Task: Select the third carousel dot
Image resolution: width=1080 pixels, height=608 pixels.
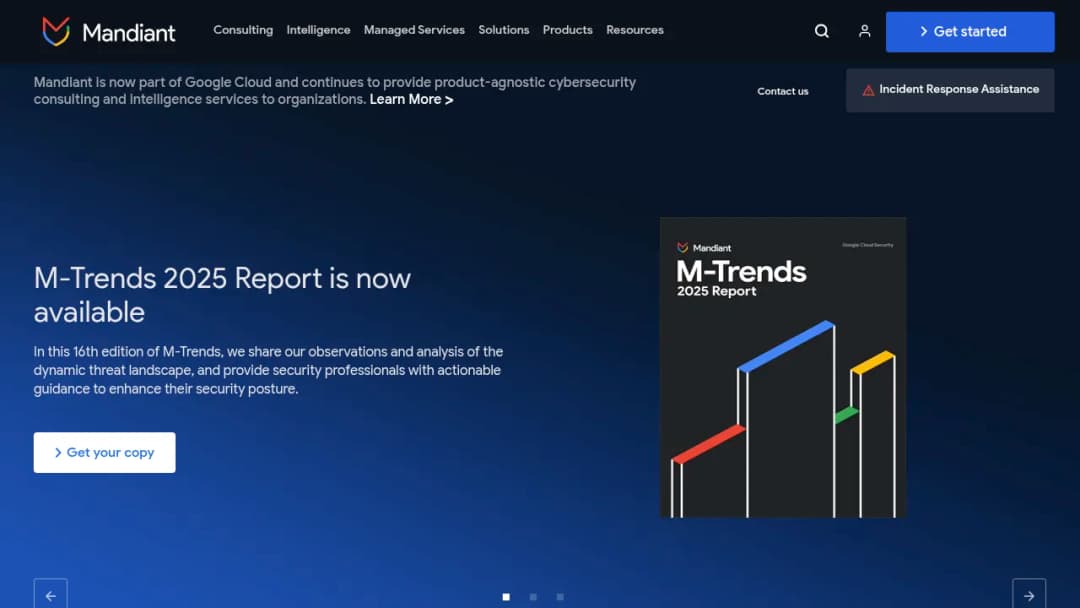Action: (x=560, y=597)
